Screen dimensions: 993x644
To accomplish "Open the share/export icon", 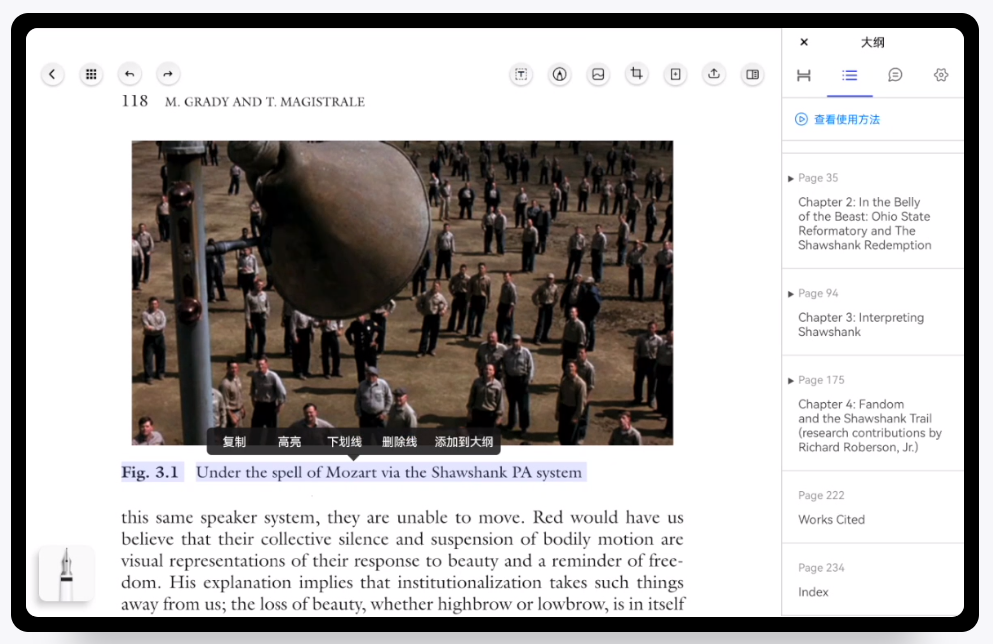I will click(714, 74).
